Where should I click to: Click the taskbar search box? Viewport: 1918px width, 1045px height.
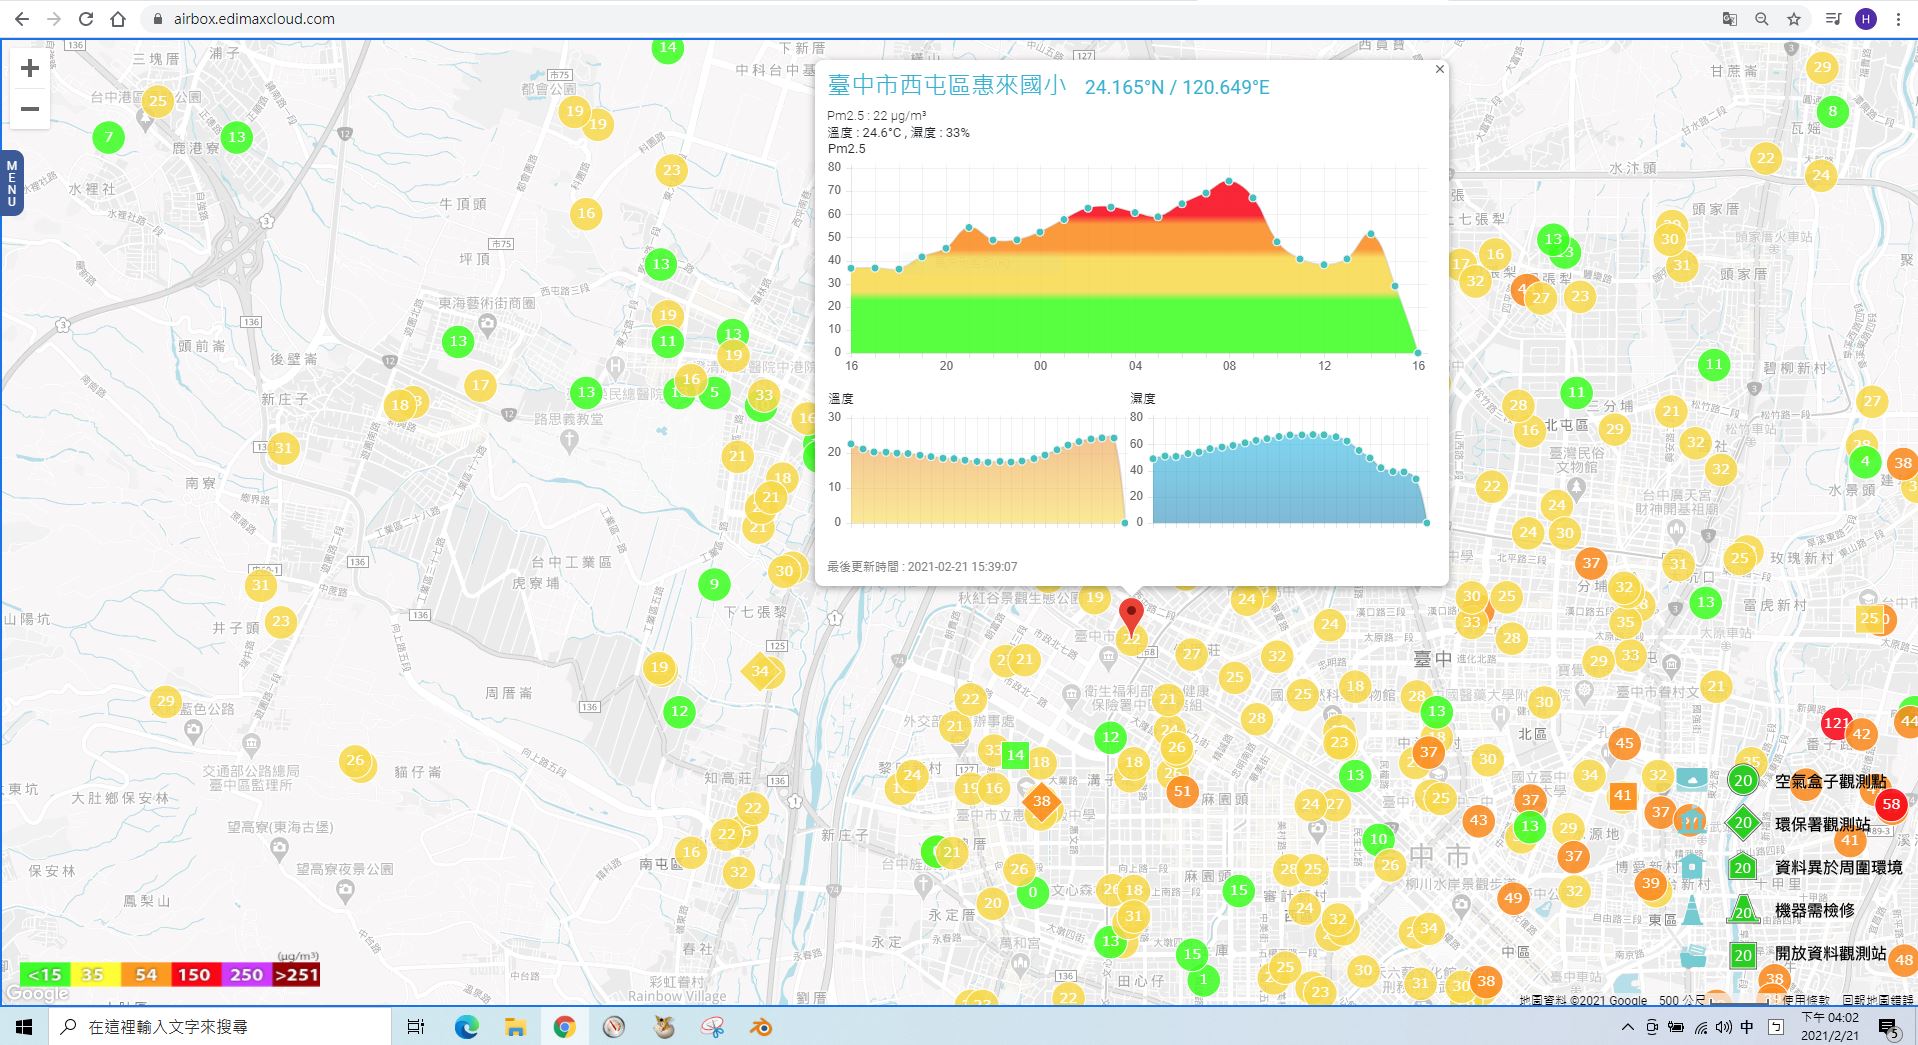point(220,1027)
